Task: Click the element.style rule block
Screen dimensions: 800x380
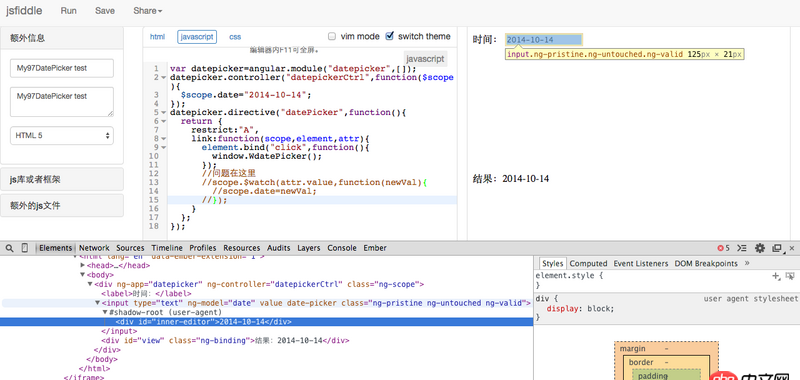Action: pyautogui.click(x=666, y=280)
